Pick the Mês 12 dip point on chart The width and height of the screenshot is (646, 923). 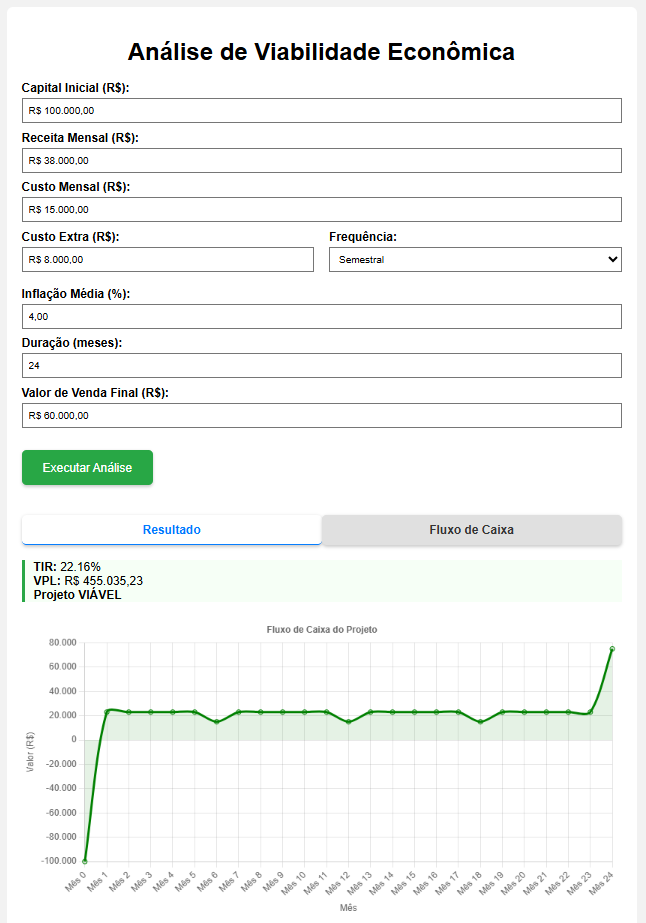coord(348,722)
